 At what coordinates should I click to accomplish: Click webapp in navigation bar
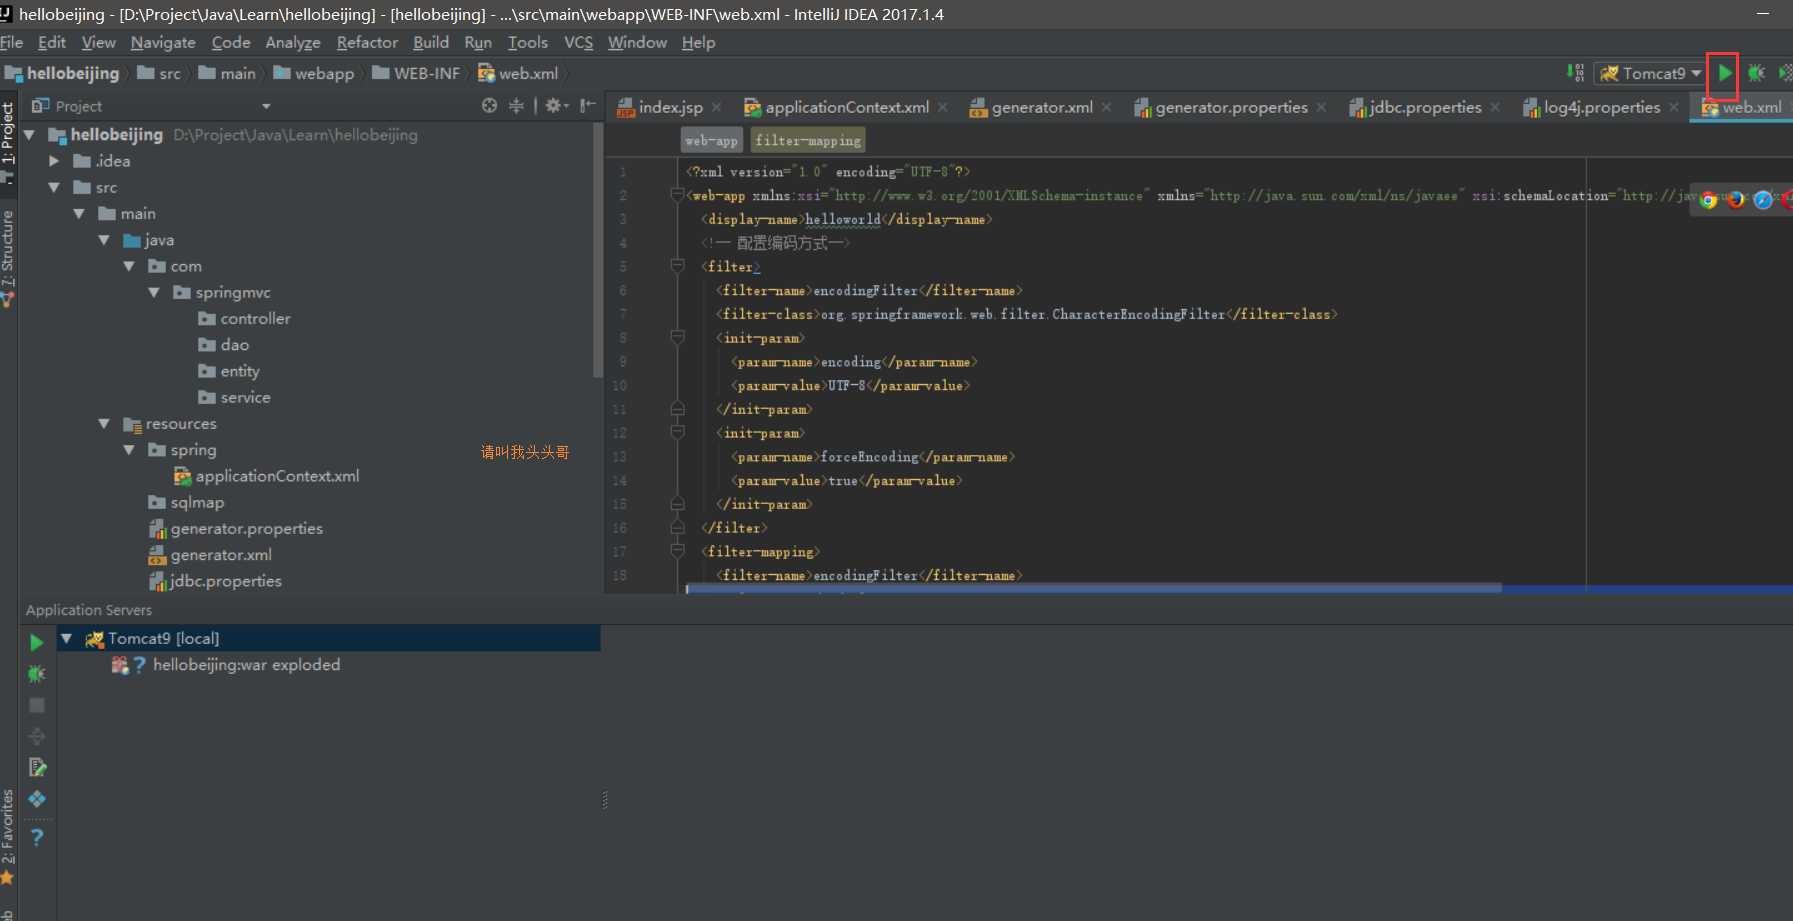(314, 73)
